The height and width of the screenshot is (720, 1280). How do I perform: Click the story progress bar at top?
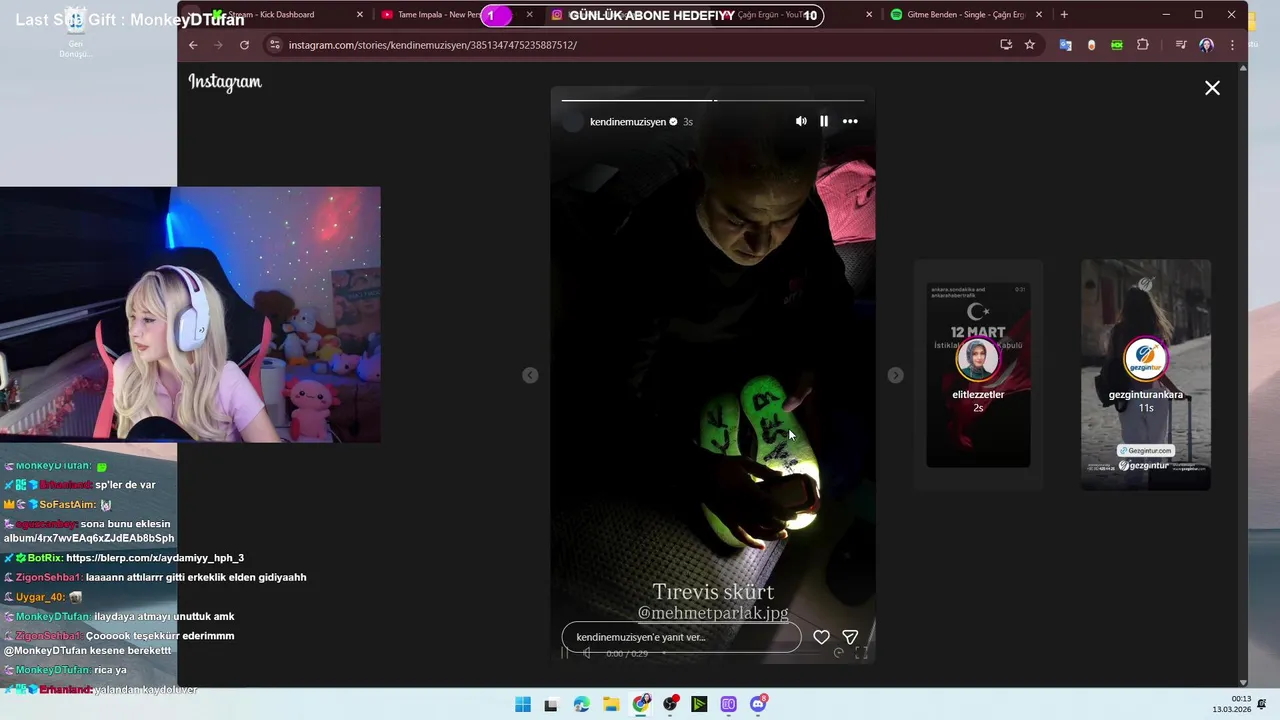tap(713, 100)
